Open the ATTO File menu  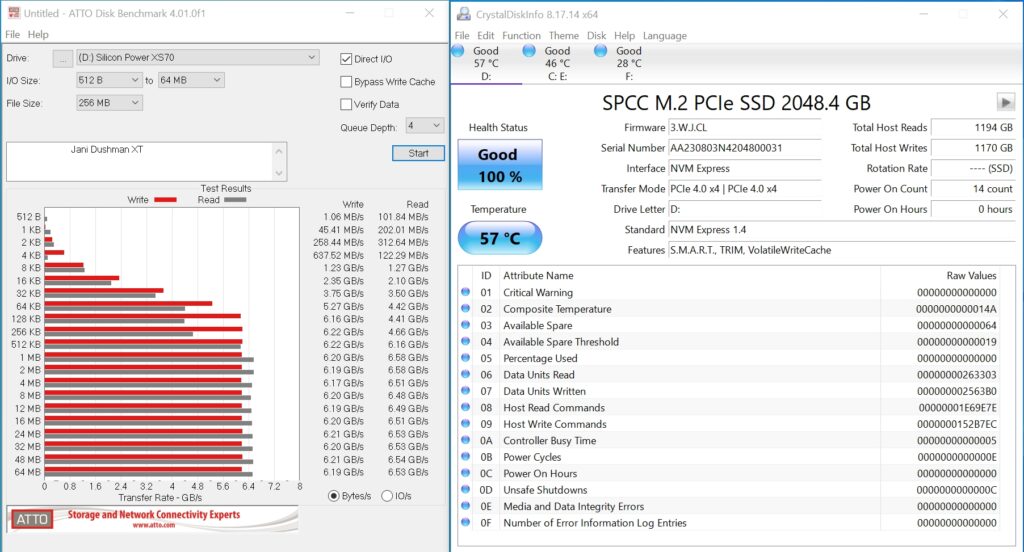pos(12,34)
